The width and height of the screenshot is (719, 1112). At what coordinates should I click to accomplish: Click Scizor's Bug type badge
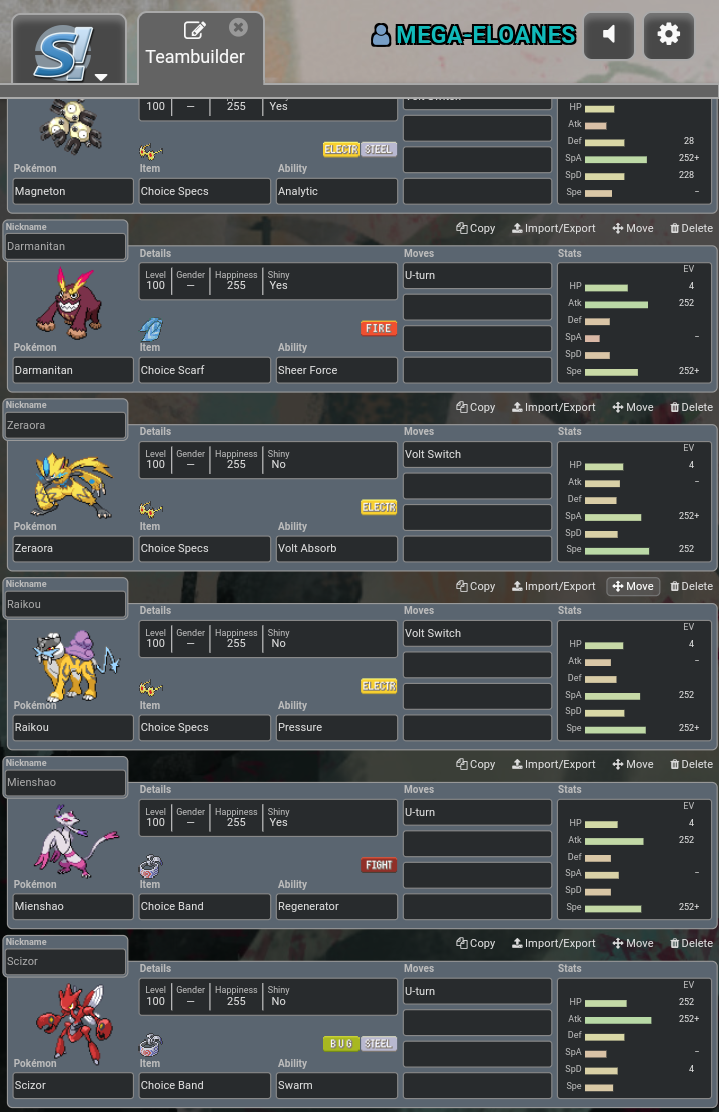click(x=341, y=1044)
